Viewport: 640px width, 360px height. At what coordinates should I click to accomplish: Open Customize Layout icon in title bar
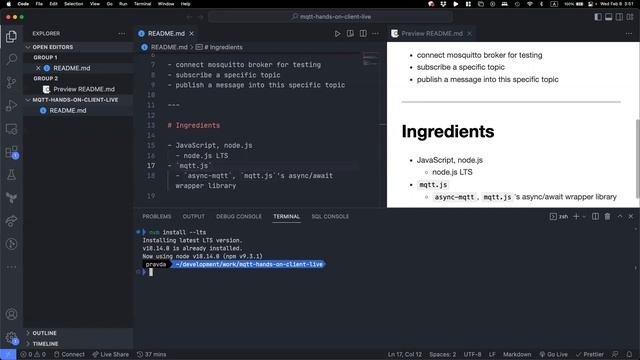pos(630,17)
